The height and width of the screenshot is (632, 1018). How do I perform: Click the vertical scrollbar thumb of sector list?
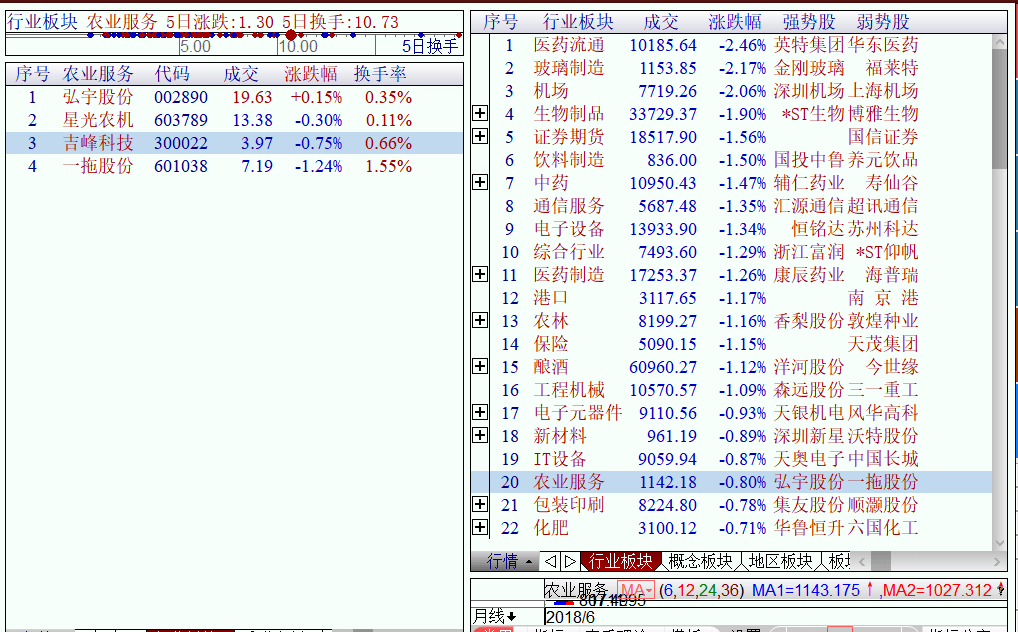pos(1000,108)
